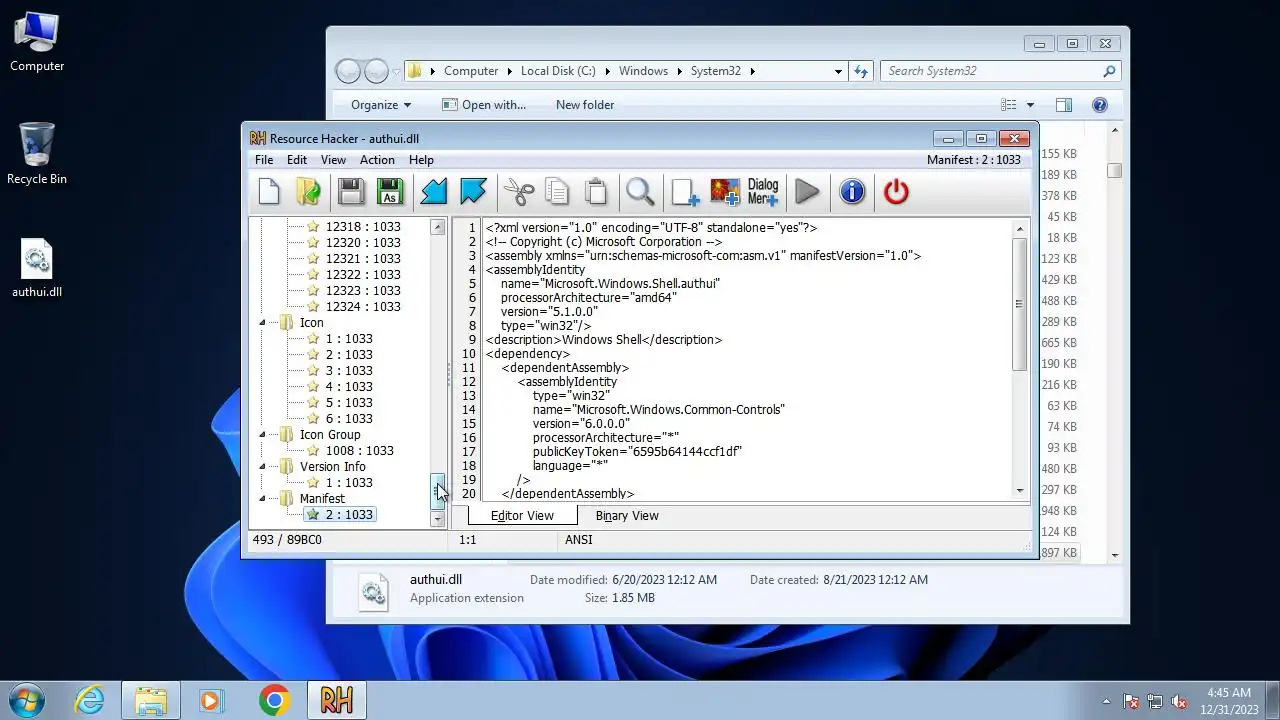Open the Organize dropdown in Explorer
Screen dimensions: 1280x720
pos(381,105)
